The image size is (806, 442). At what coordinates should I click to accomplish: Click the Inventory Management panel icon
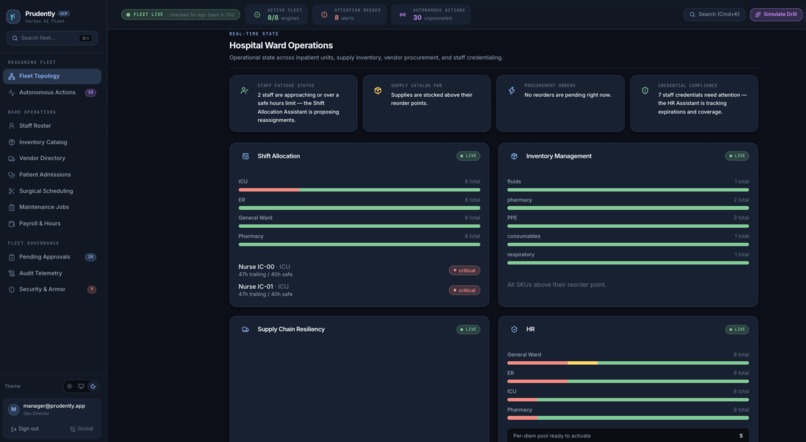click(514, 156)
